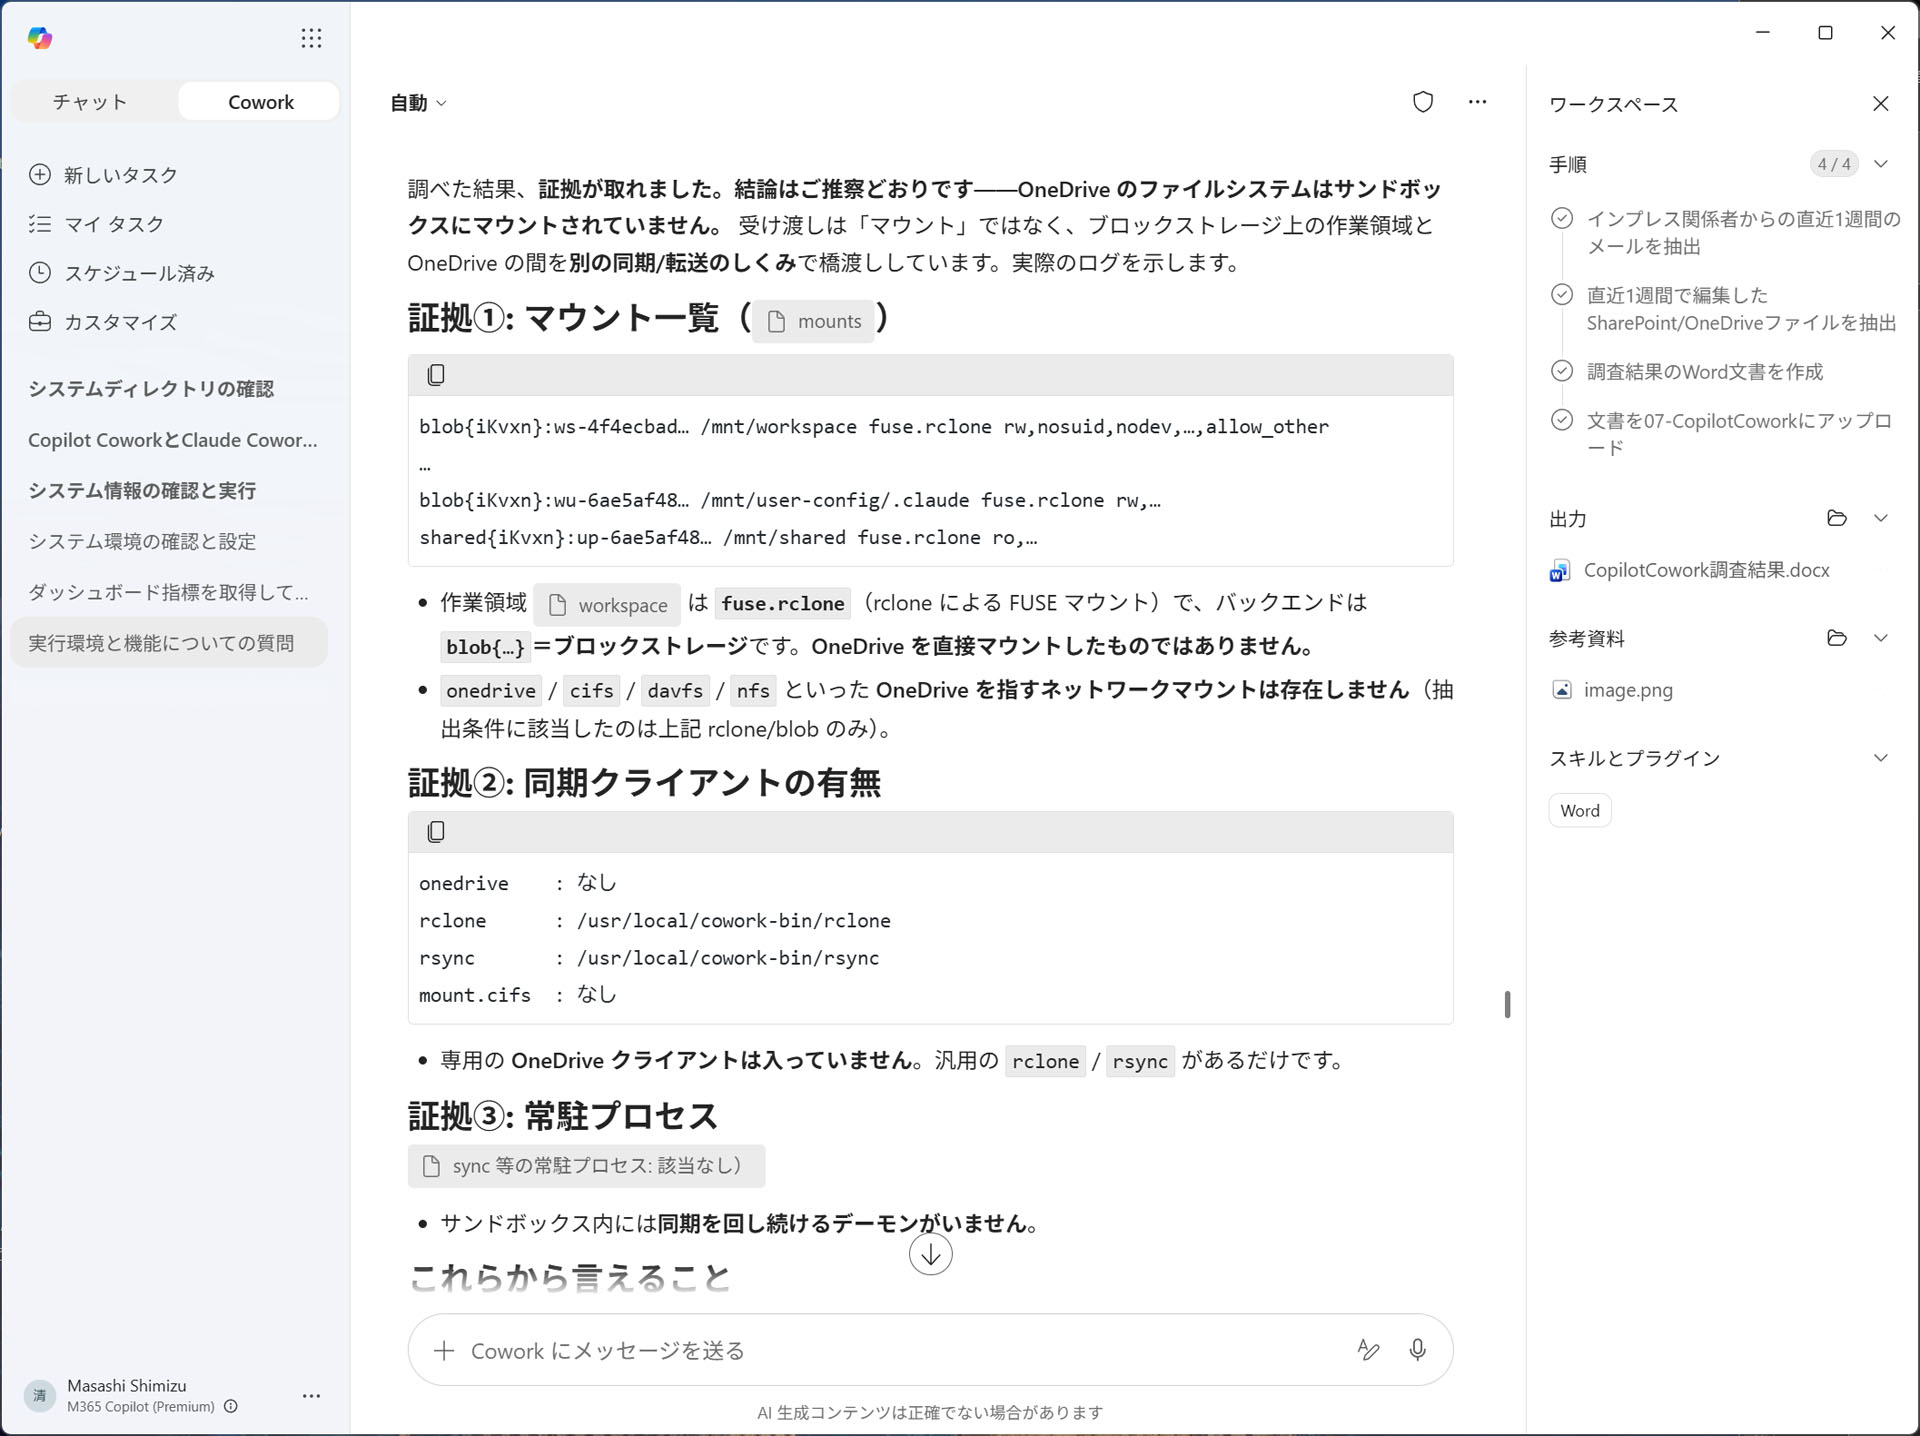Jump to latest message with down arrow

(x=930, y=1254)
